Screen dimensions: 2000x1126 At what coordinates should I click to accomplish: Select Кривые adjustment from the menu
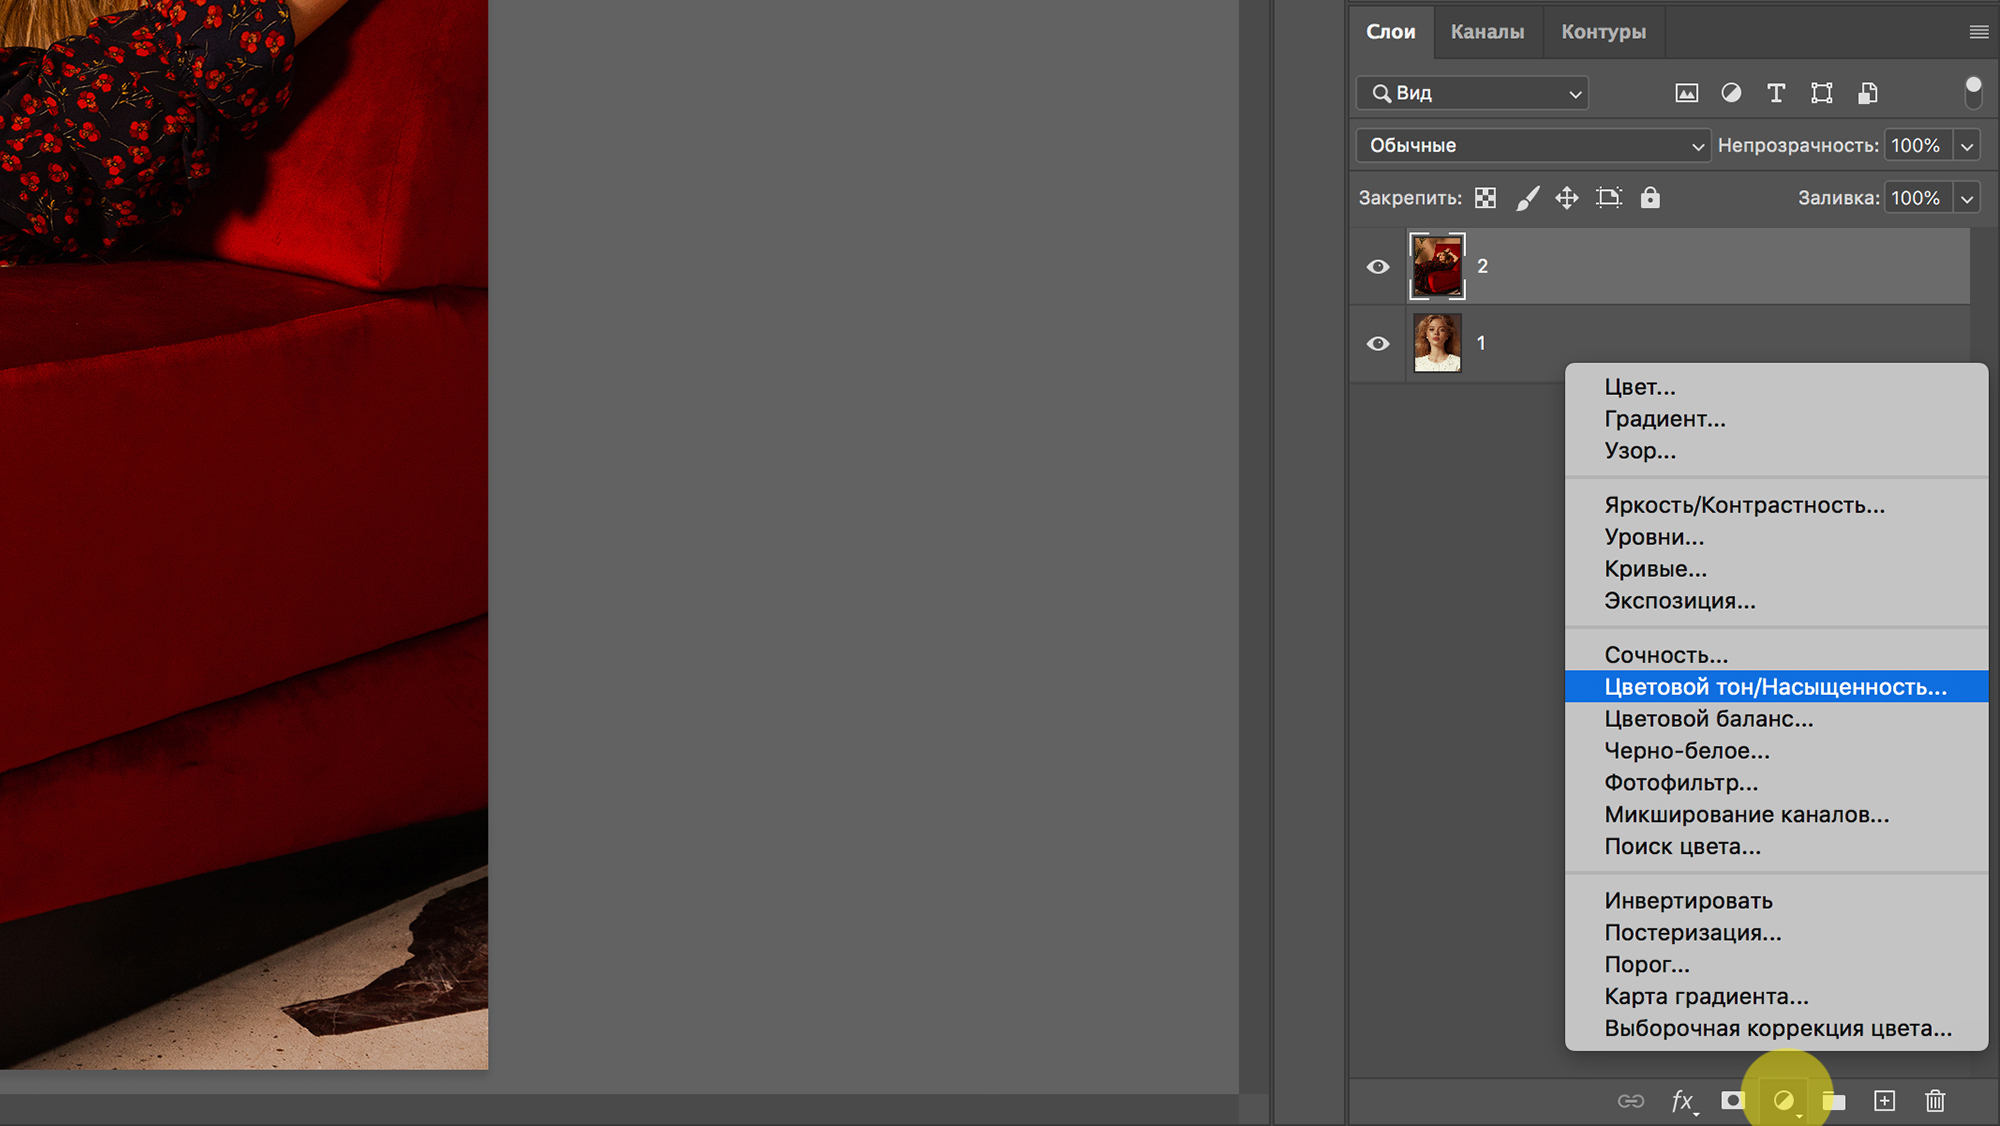tap(1655, 569)
